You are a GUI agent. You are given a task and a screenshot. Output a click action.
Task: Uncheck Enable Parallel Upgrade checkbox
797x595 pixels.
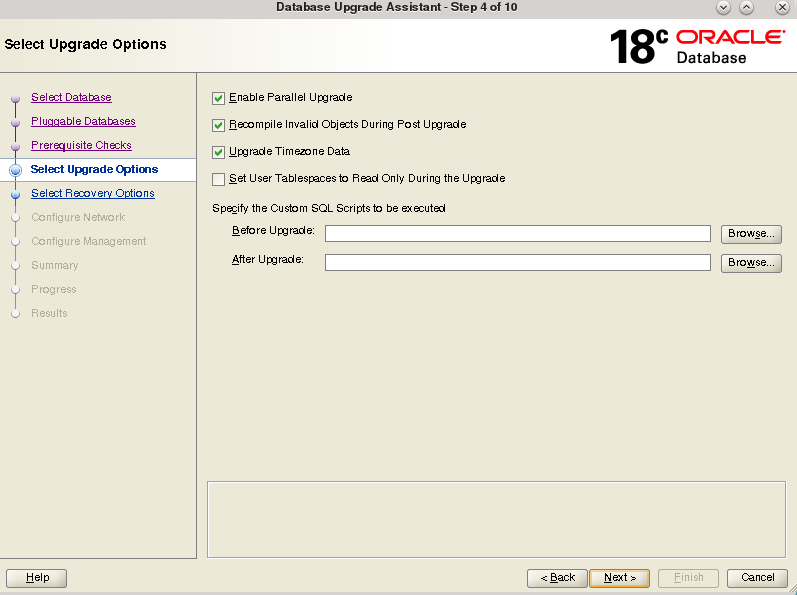[219, 98]
